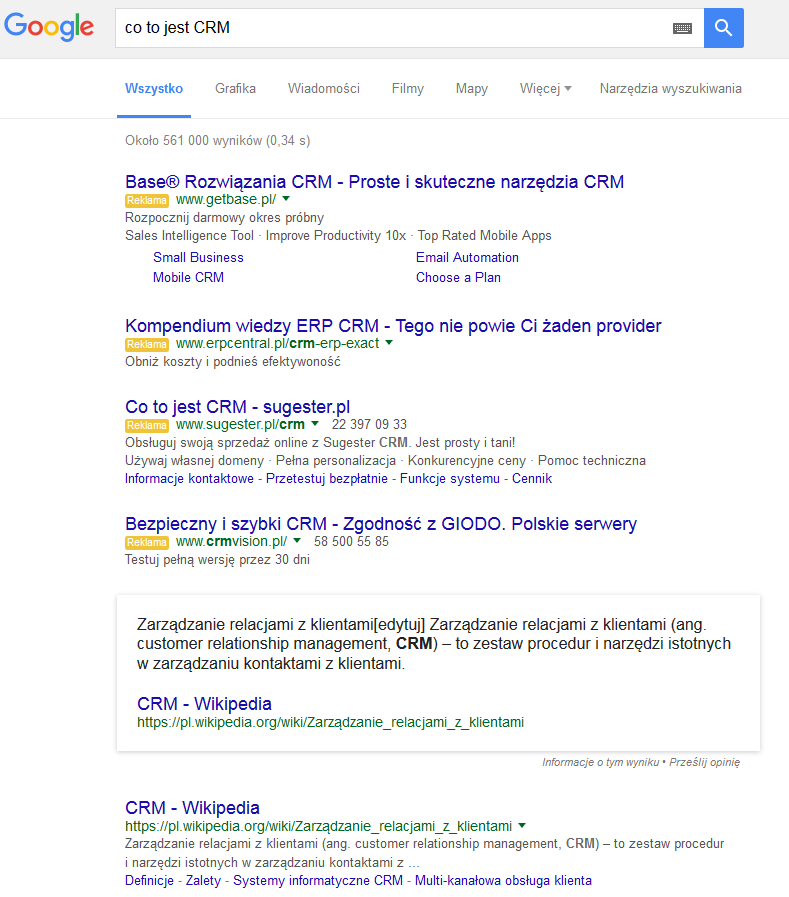The width and height of the screenshot is (789, 897).
Task: Open the Definicje sitelink
Action: tap(149, 880)
